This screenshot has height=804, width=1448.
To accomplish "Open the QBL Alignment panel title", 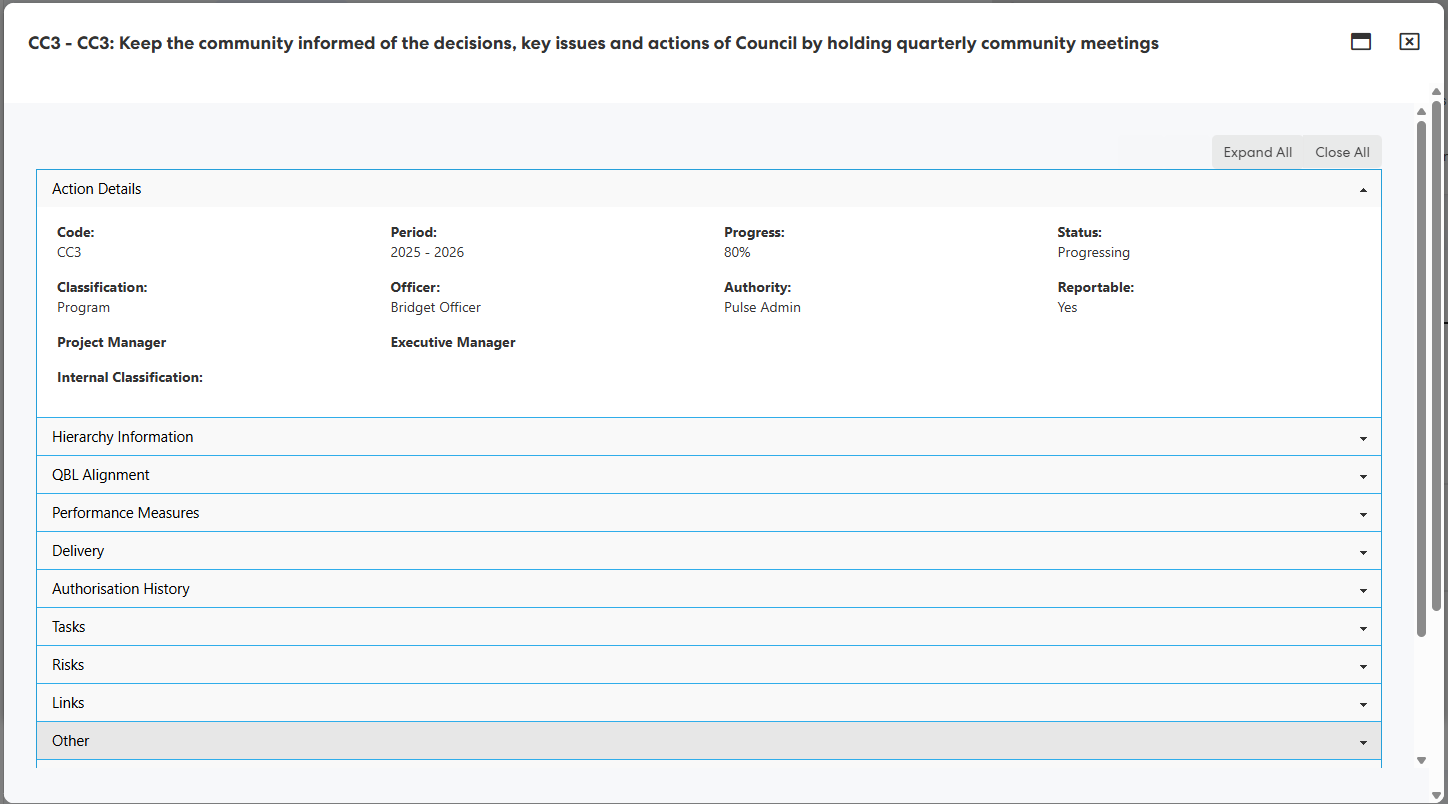I will (101, 475).
